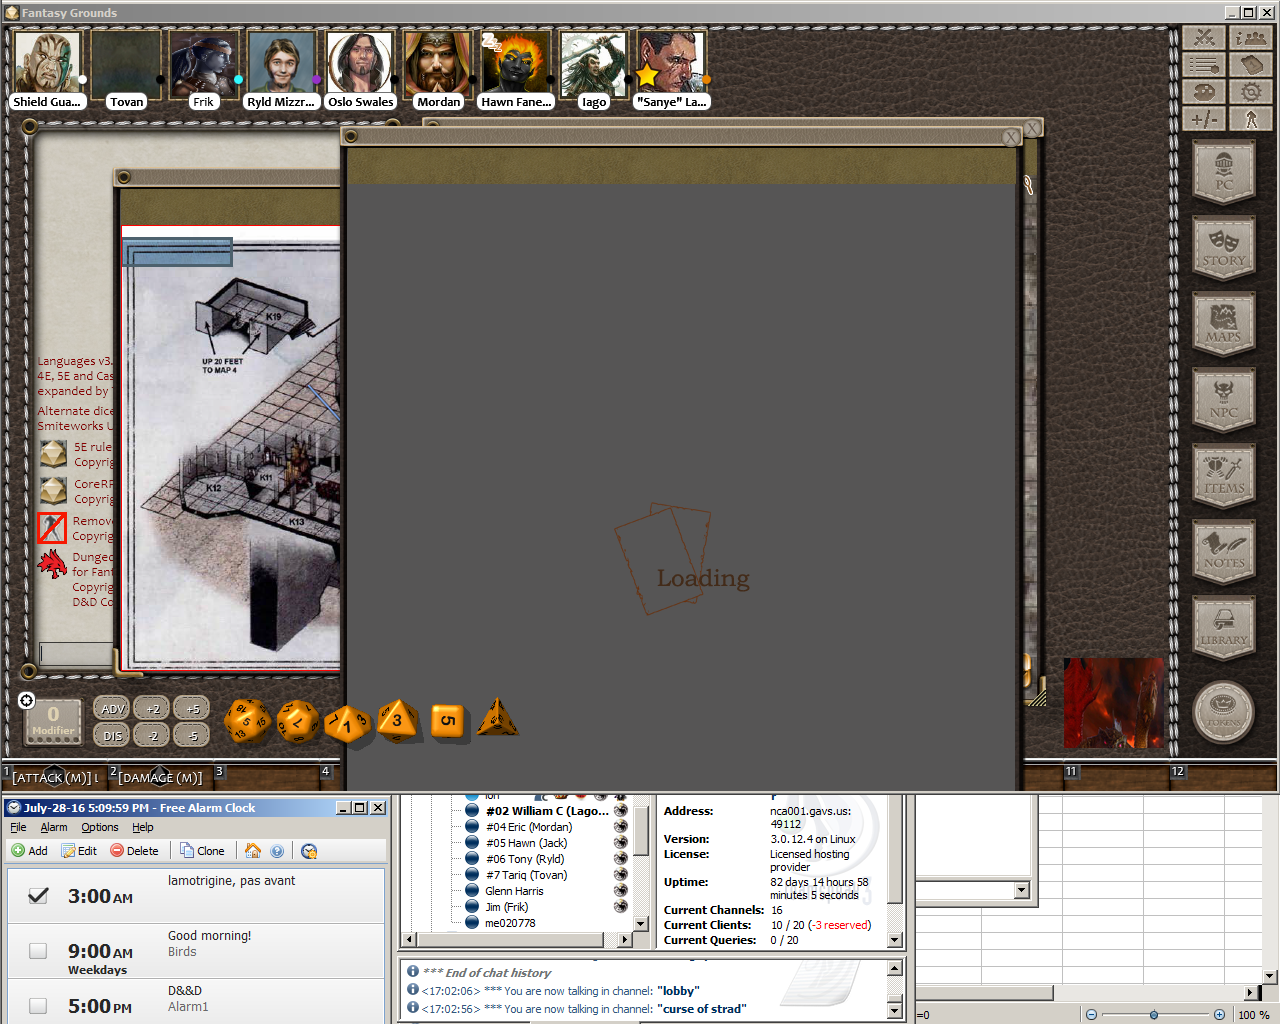Viewport: 1280px width, 1024px height.
Task: Open the Party Sheet icon
Action: [x=1250, y=37]
